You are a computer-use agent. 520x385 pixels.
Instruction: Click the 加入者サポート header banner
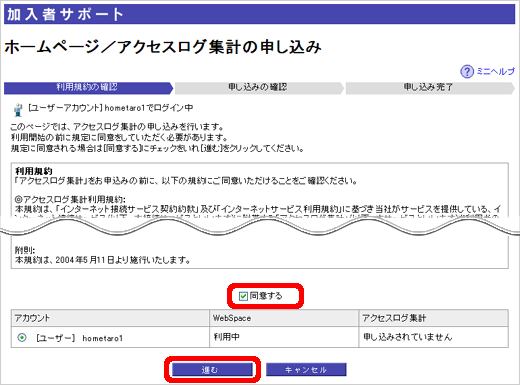259,14
